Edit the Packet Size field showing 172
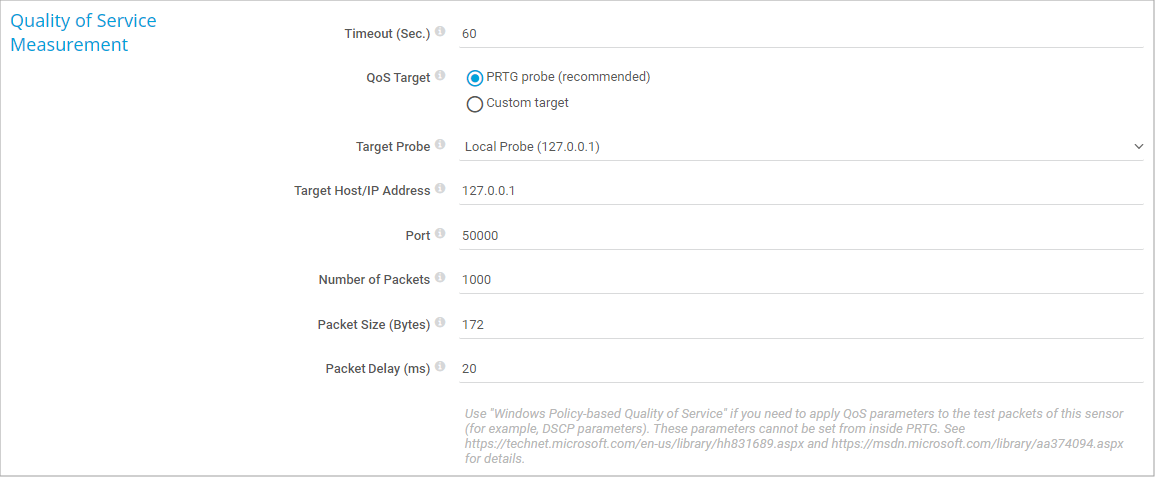Image resolution: width=1155 pixels, height=477 pixels. pyautogui.click(x=800, y=325)
